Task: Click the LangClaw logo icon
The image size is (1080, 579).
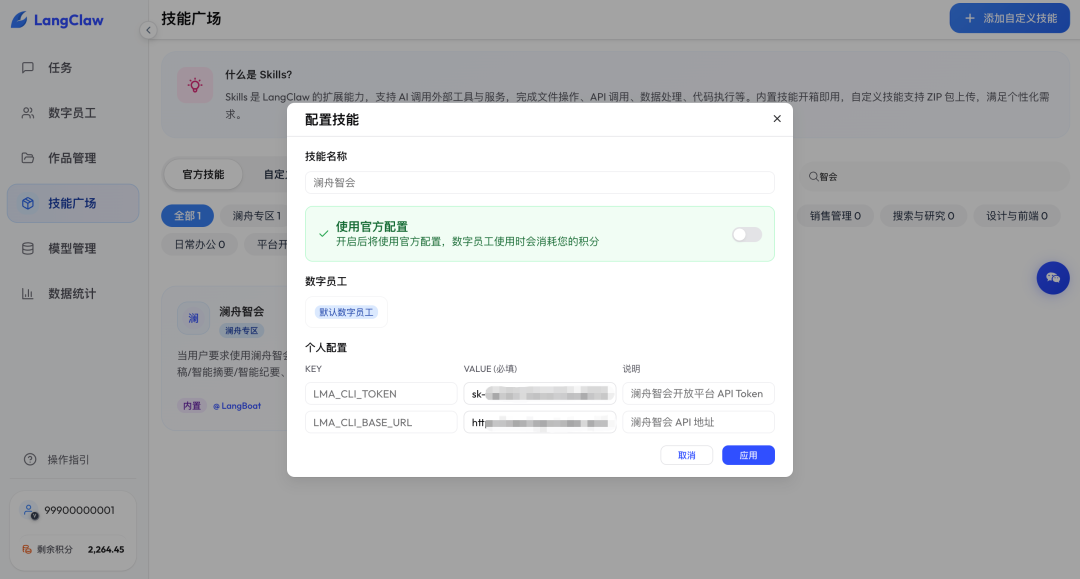Action: pyautogui.click(x=19, y=20)
